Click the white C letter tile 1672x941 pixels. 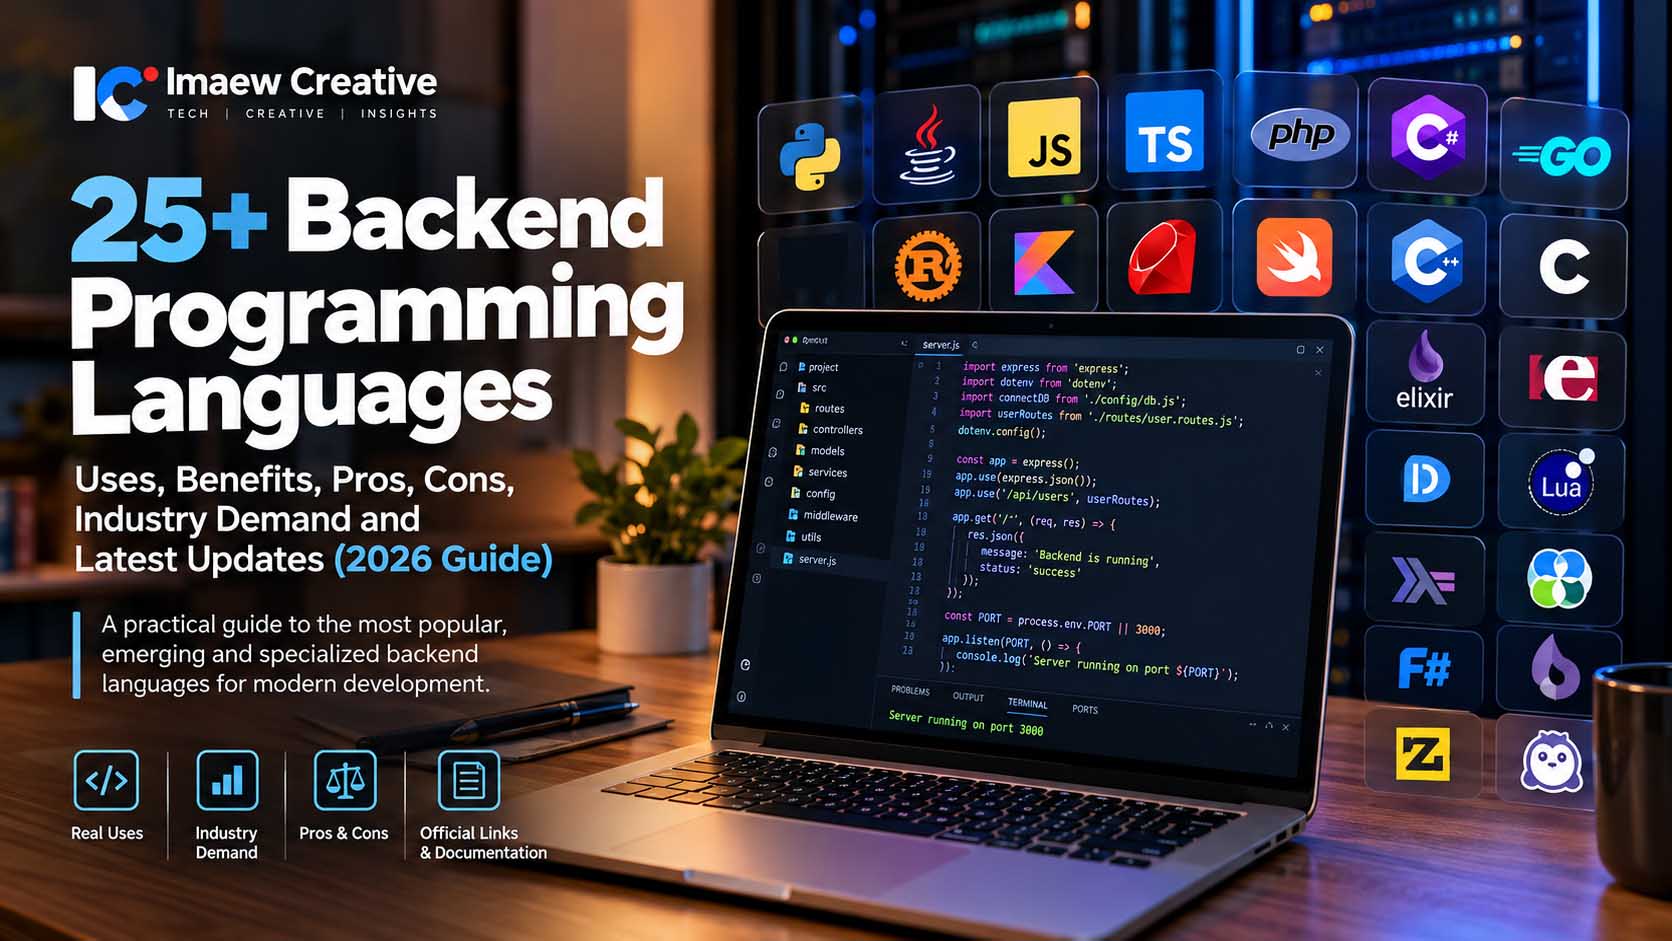(x=1564, y=266)
